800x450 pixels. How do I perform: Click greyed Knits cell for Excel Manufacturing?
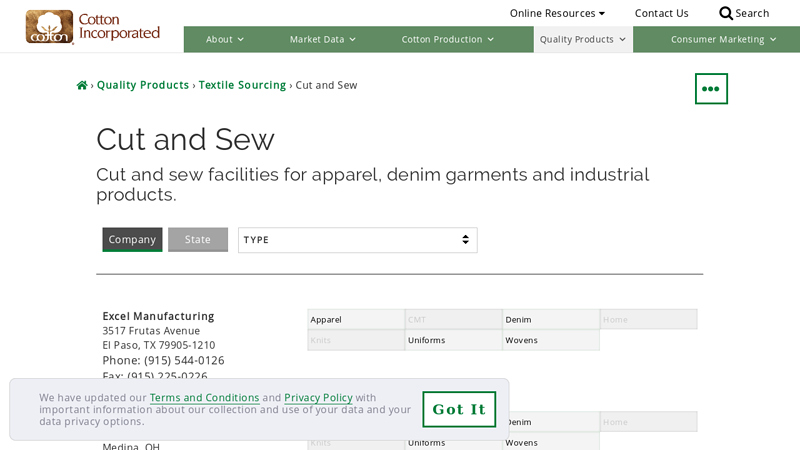tap(356, 340)
